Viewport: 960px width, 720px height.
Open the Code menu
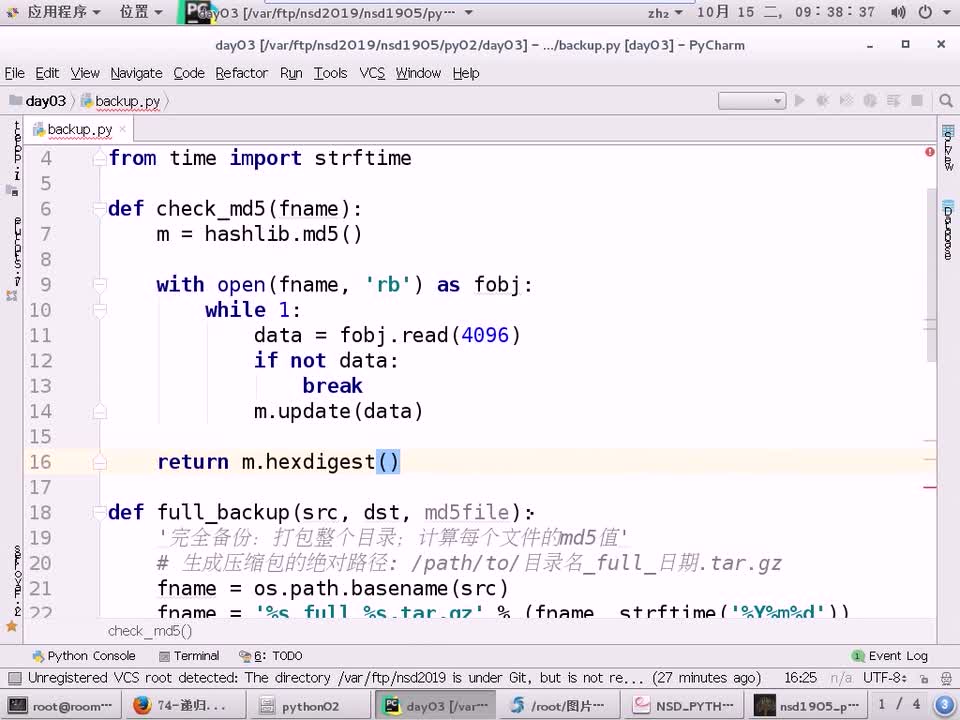[x=189, y=73]
